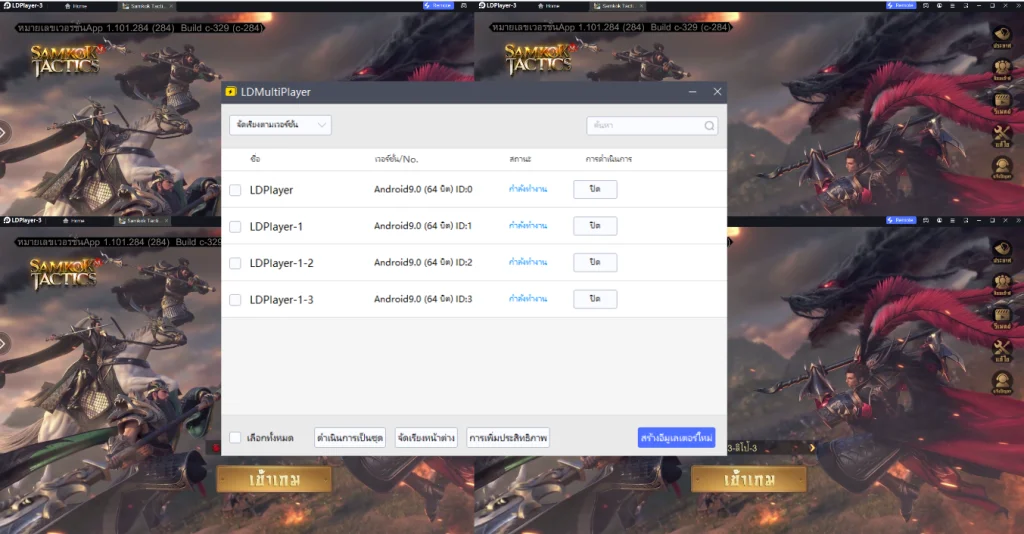Open the video clapperboard icon in top-right emulator

point(1002,101)
